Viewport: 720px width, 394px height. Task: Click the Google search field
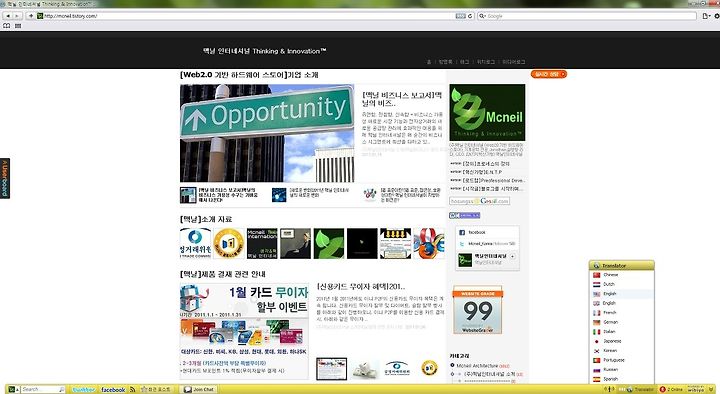pyautogui.click(x=587, y=16)
